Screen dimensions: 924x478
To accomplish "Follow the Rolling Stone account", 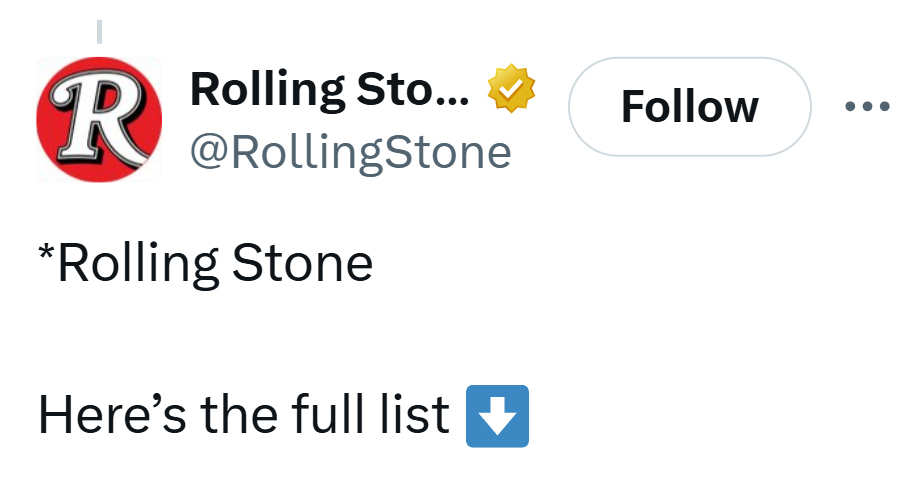I will (x=689, y=107).
